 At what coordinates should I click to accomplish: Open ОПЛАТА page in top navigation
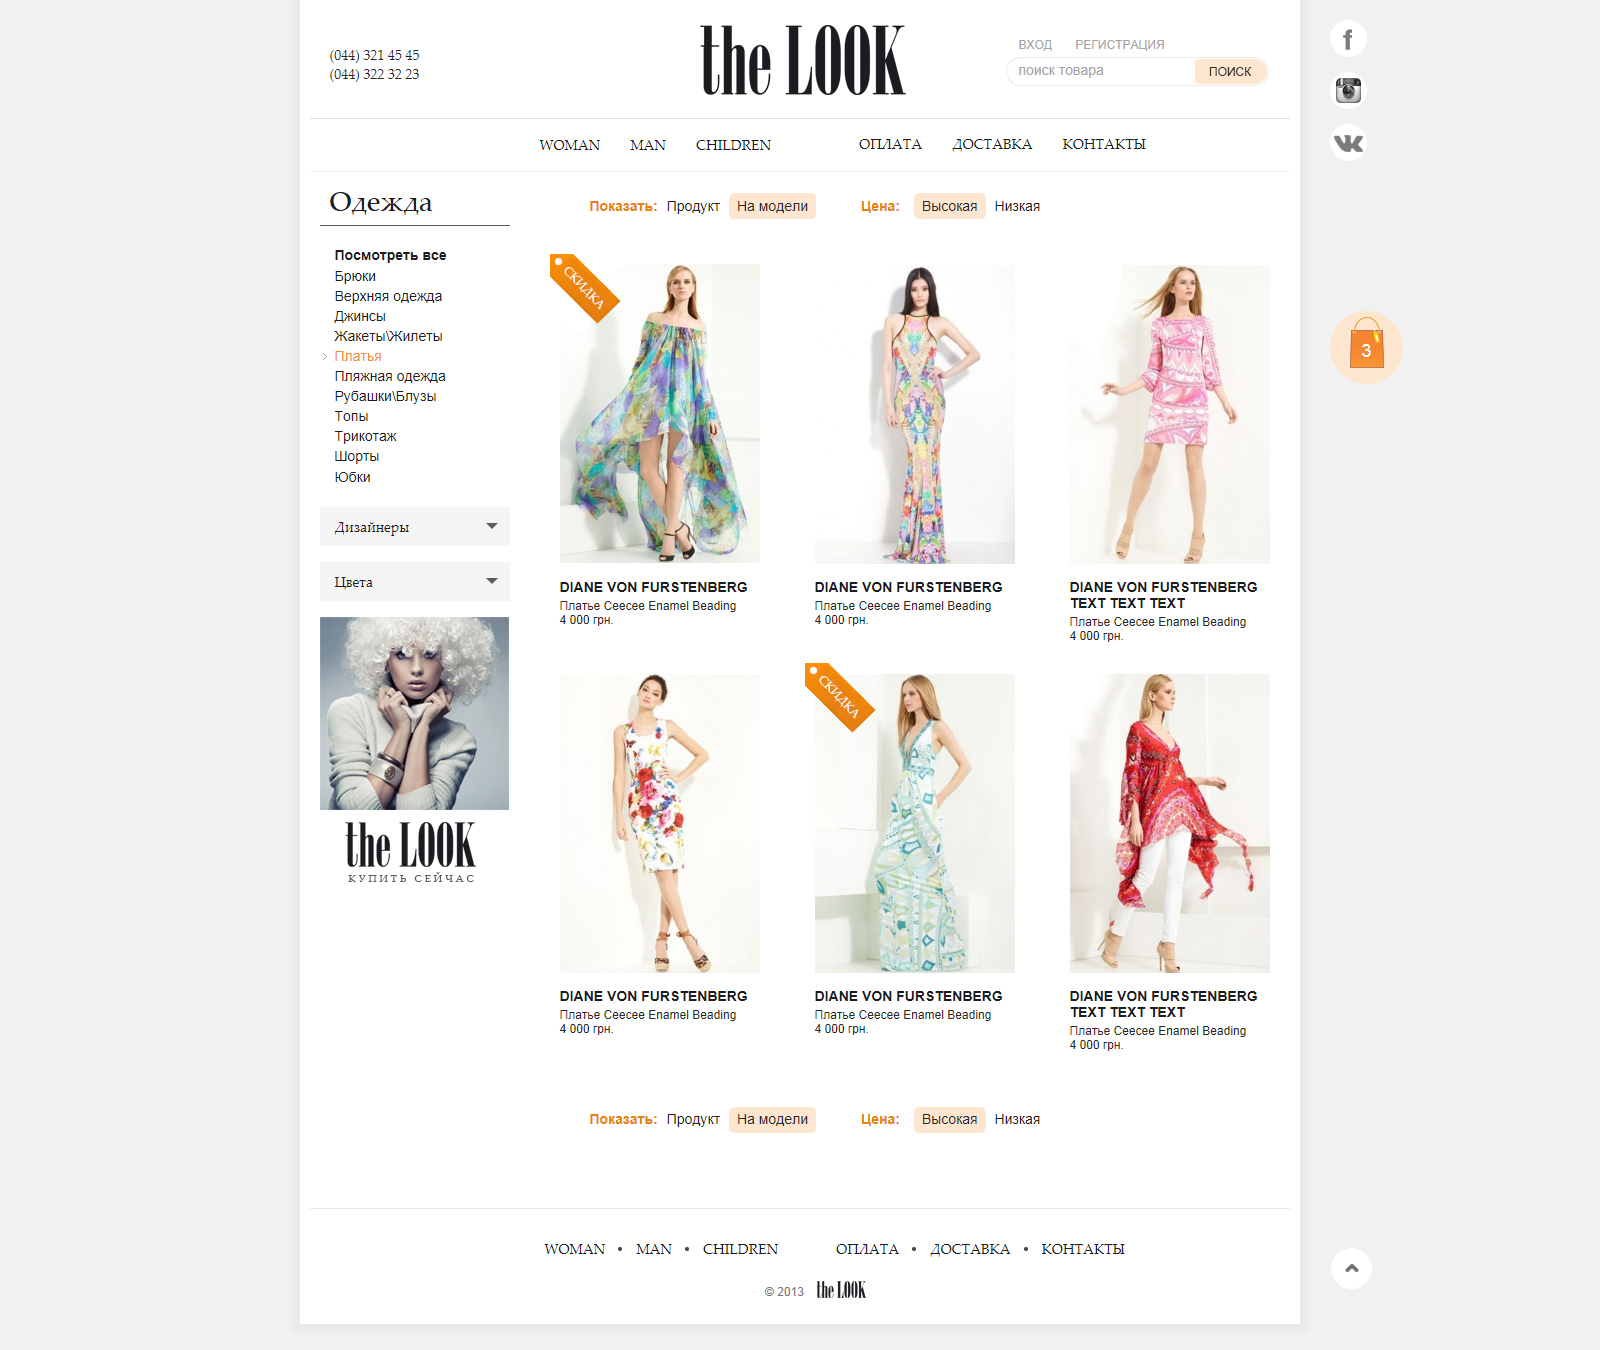pos(890,144)
